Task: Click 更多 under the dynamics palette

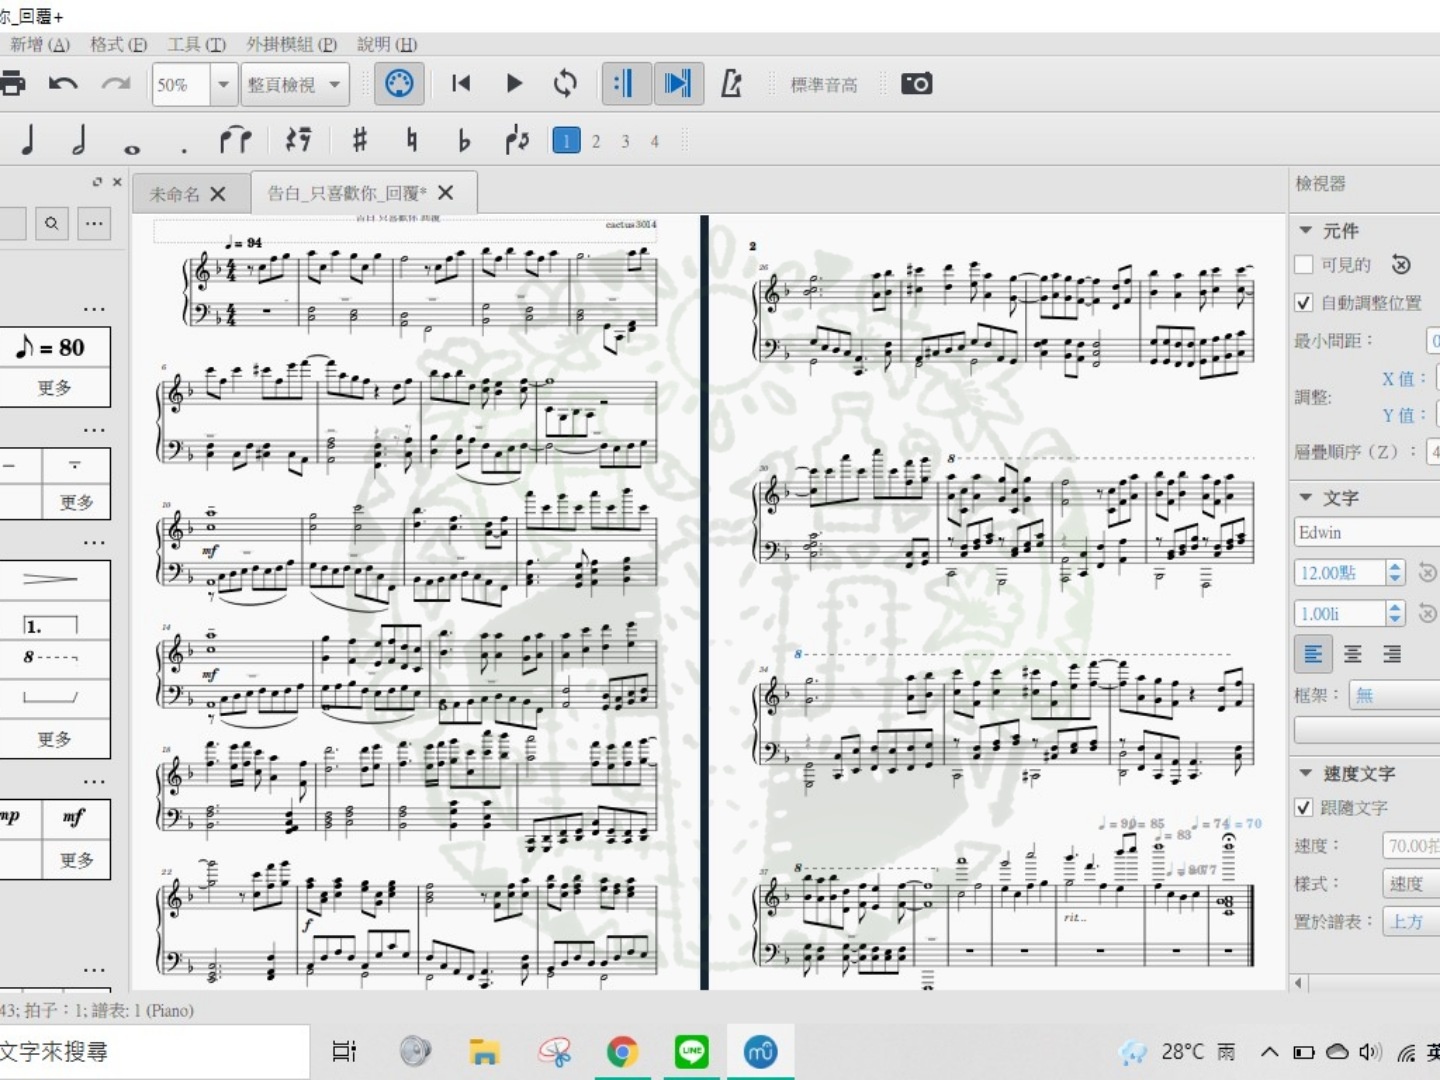Action: pos(76,860)
